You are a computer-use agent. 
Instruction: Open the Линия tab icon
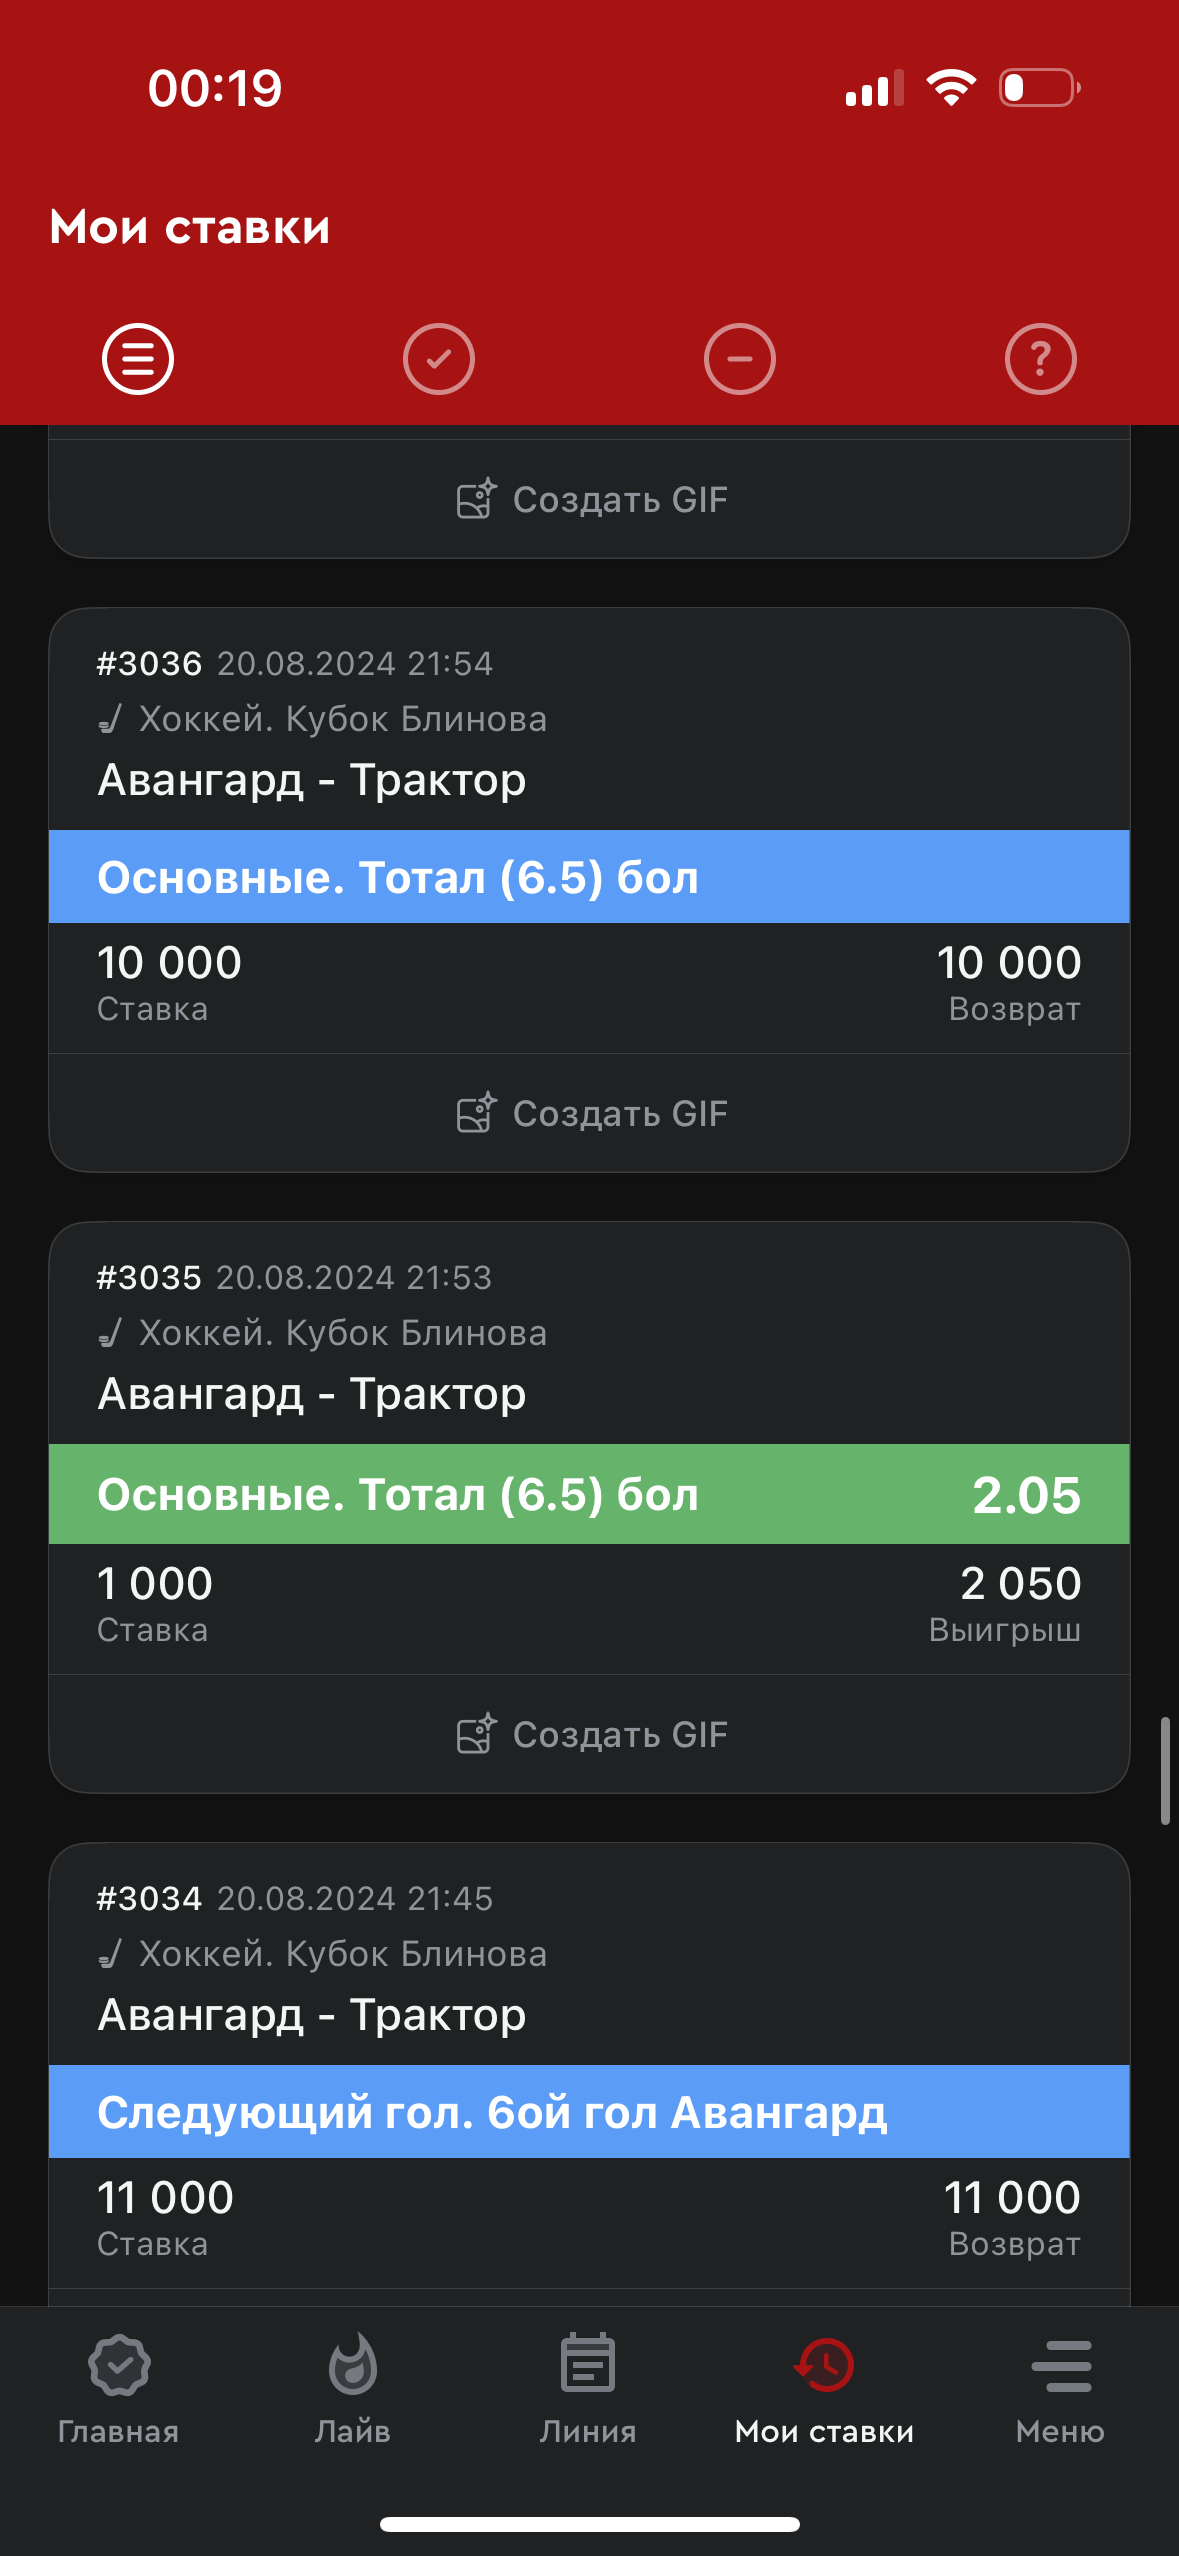[588, 2364]
